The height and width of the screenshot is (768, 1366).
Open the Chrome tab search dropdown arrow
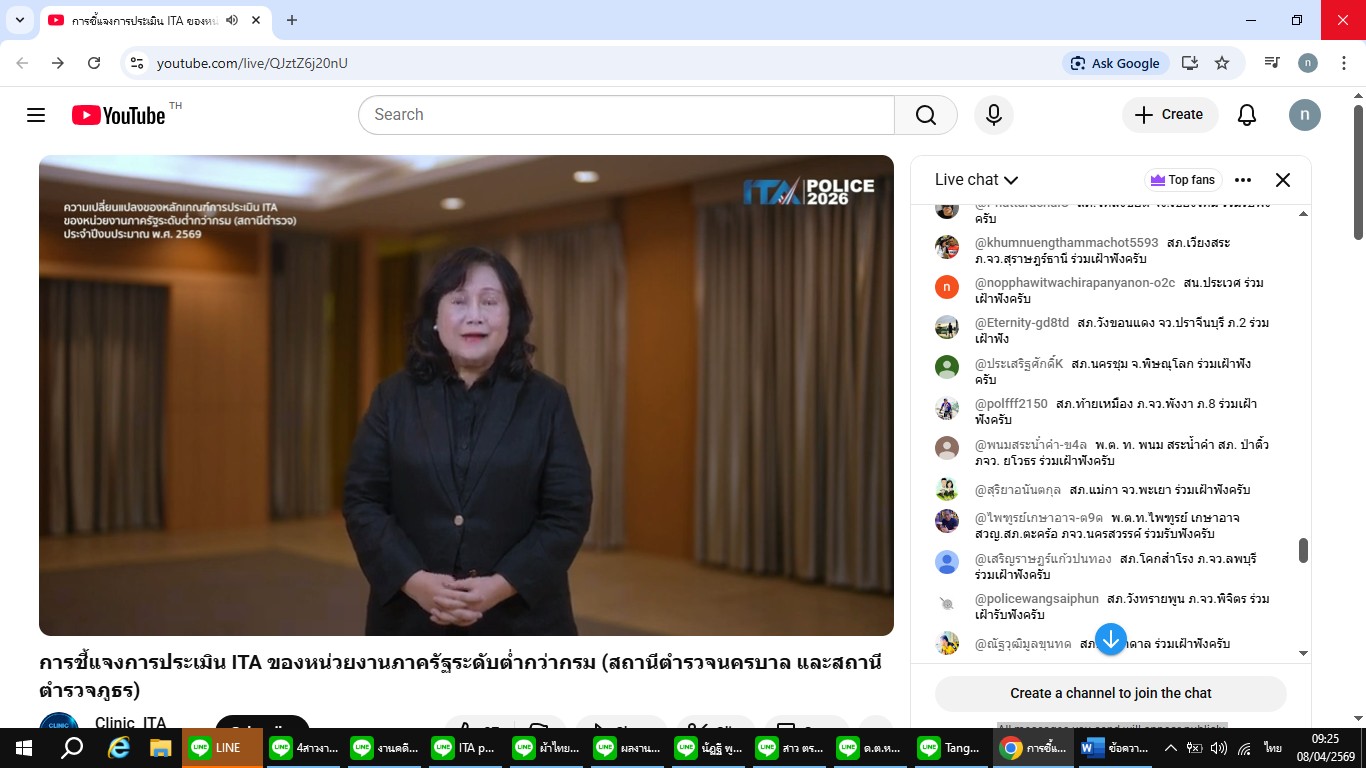(20, 20)
